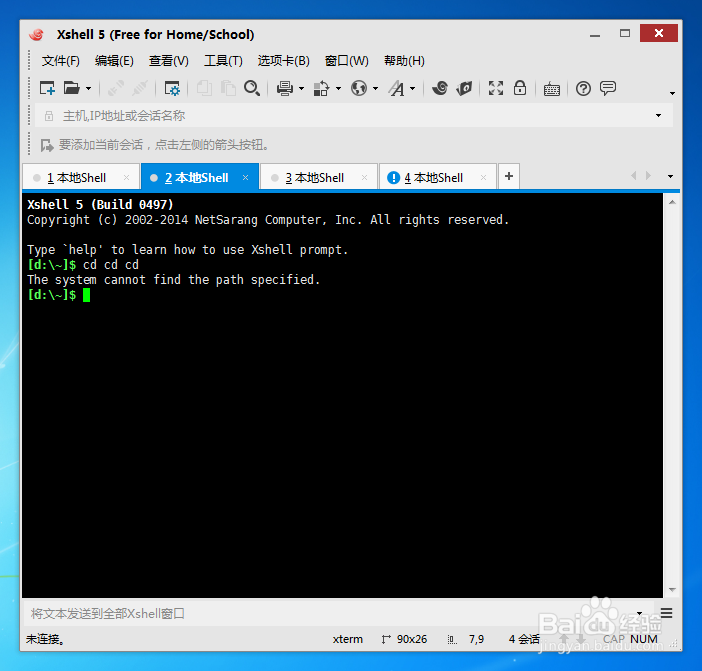Open the 帮助(H) menu

pyautogui.click(x=404, y=60)
